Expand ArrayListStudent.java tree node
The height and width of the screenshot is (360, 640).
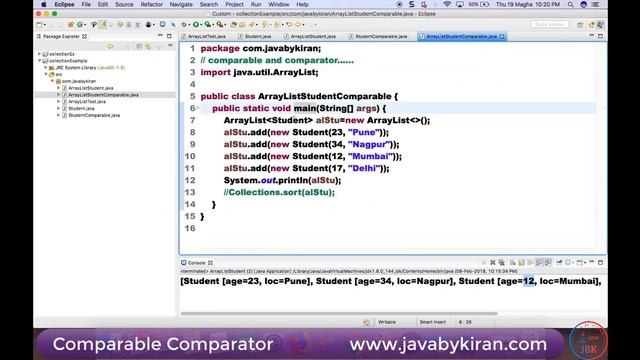(58, 88)
